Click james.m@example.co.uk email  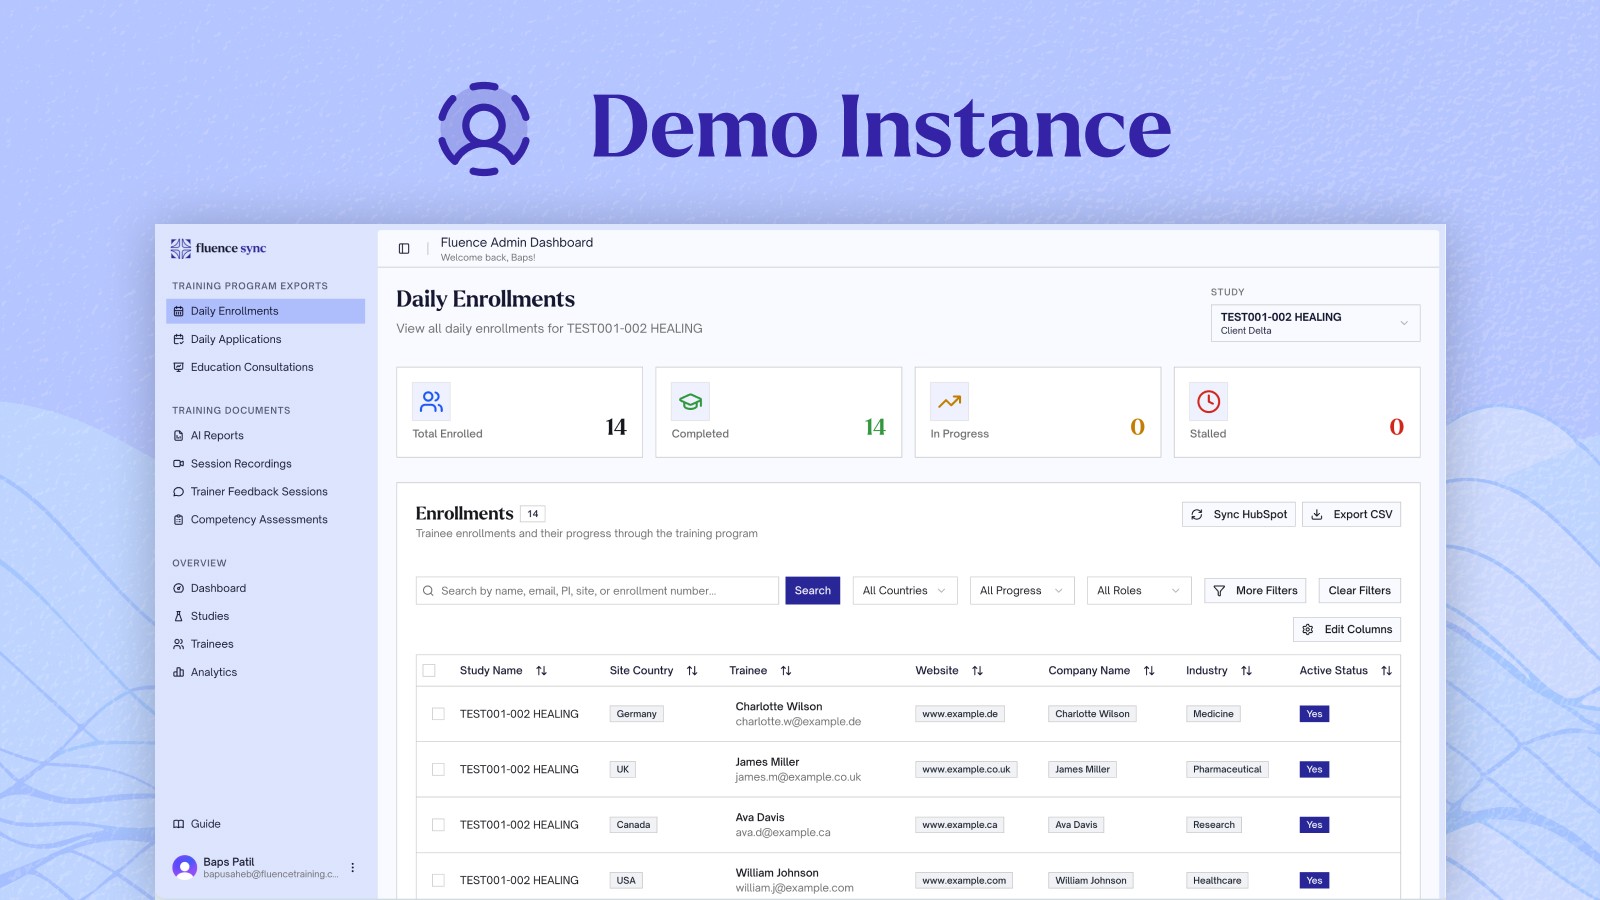point(798,777)
